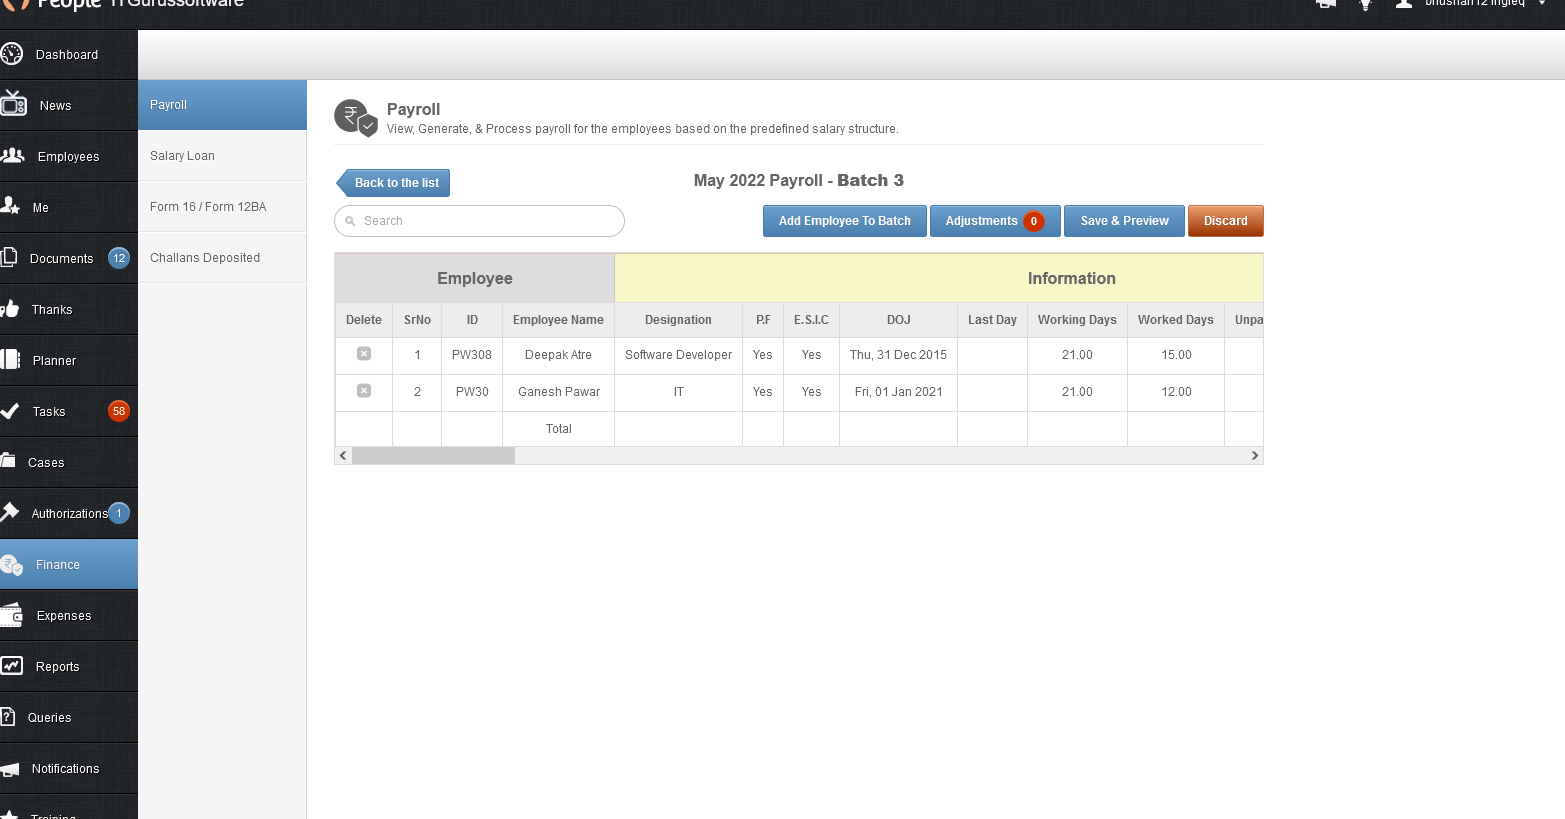
Task: Click the Ganesh Pawar name cell
Action: (x=558, y=392)
